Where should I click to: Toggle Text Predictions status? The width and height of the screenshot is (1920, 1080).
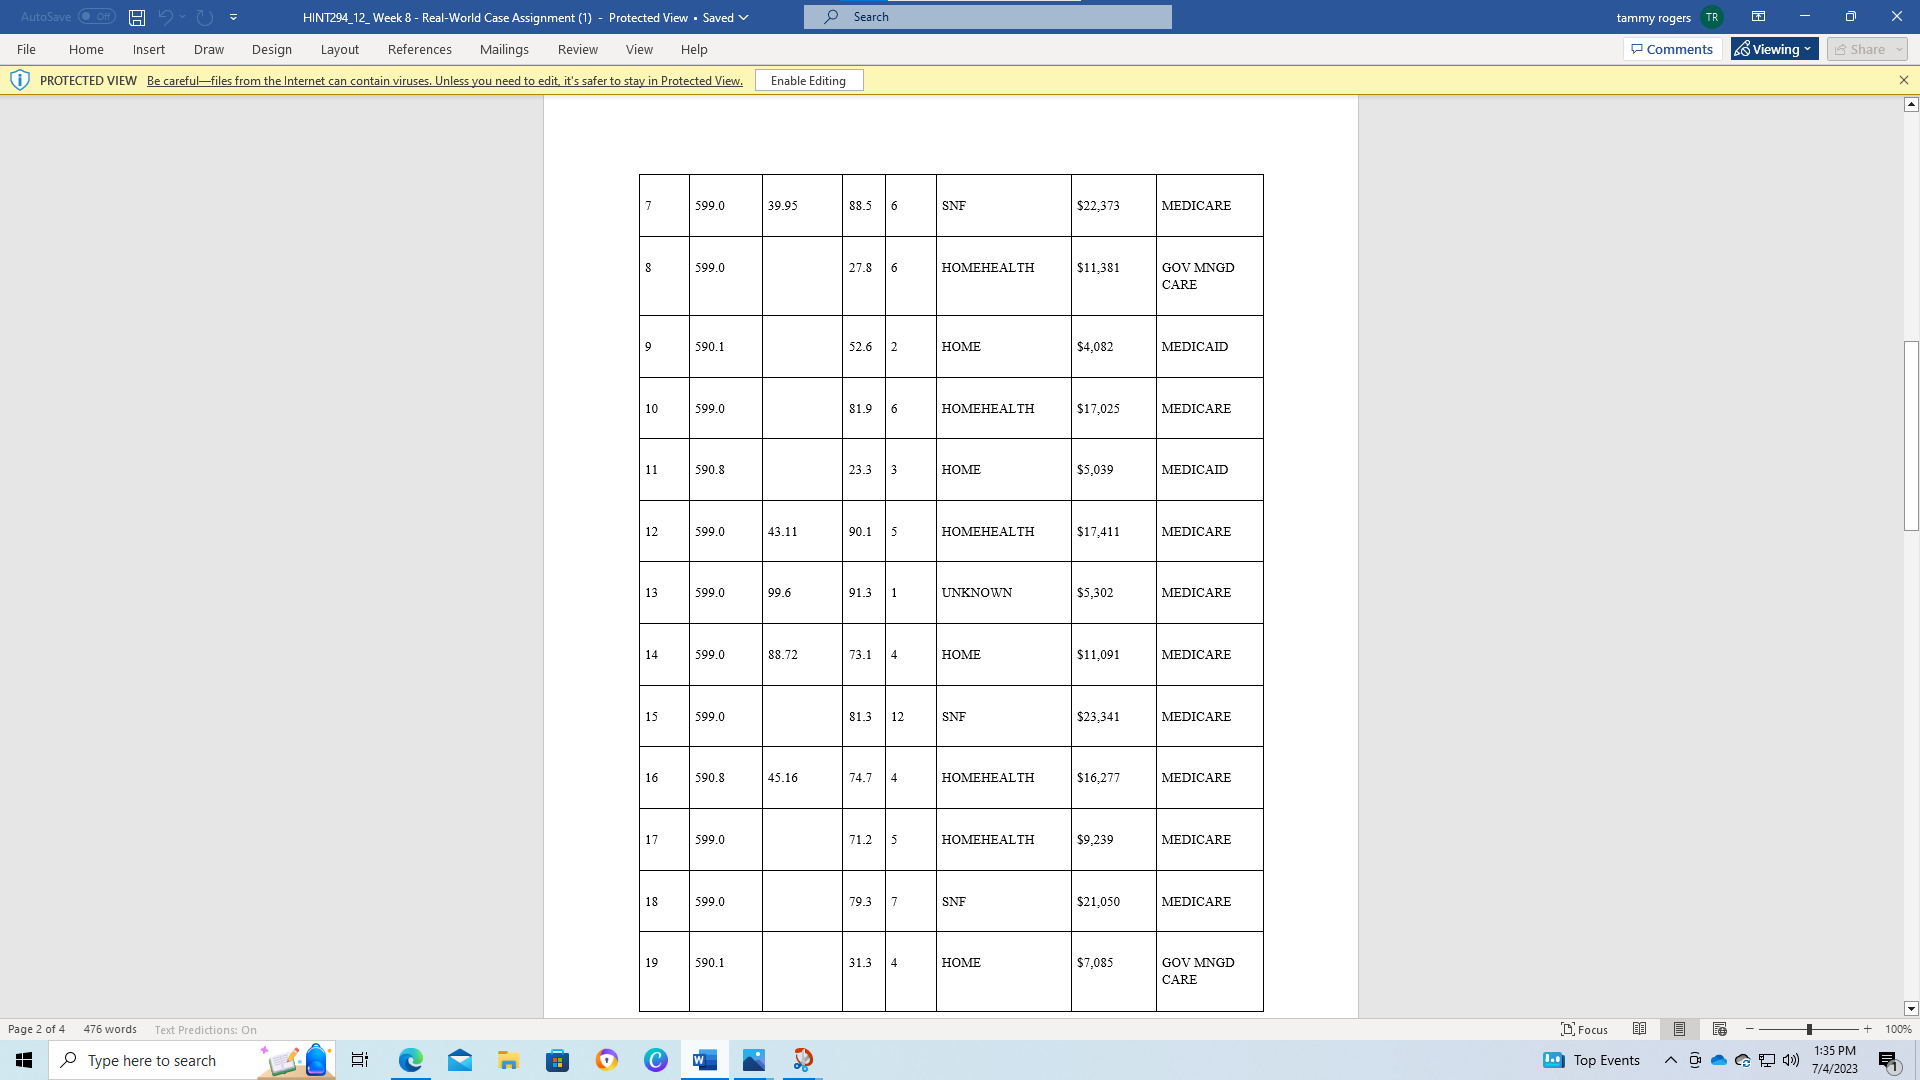point(205,1029)
